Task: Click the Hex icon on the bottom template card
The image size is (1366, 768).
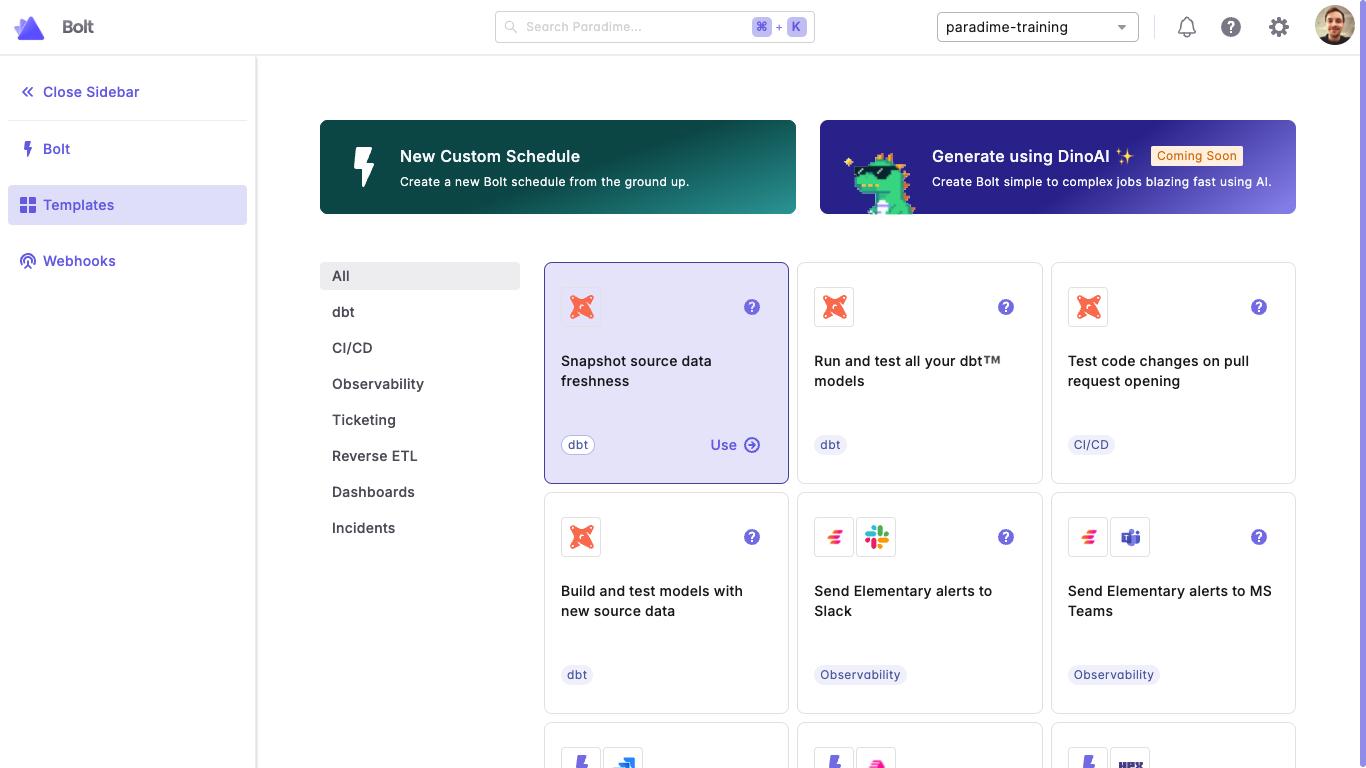Action: coord(1130,760)
